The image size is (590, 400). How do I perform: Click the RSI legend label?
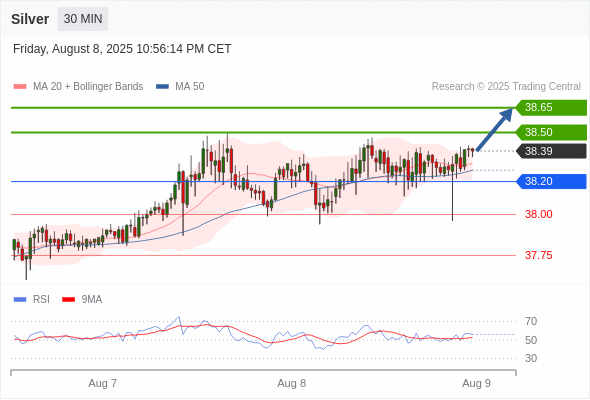[41, 300]
